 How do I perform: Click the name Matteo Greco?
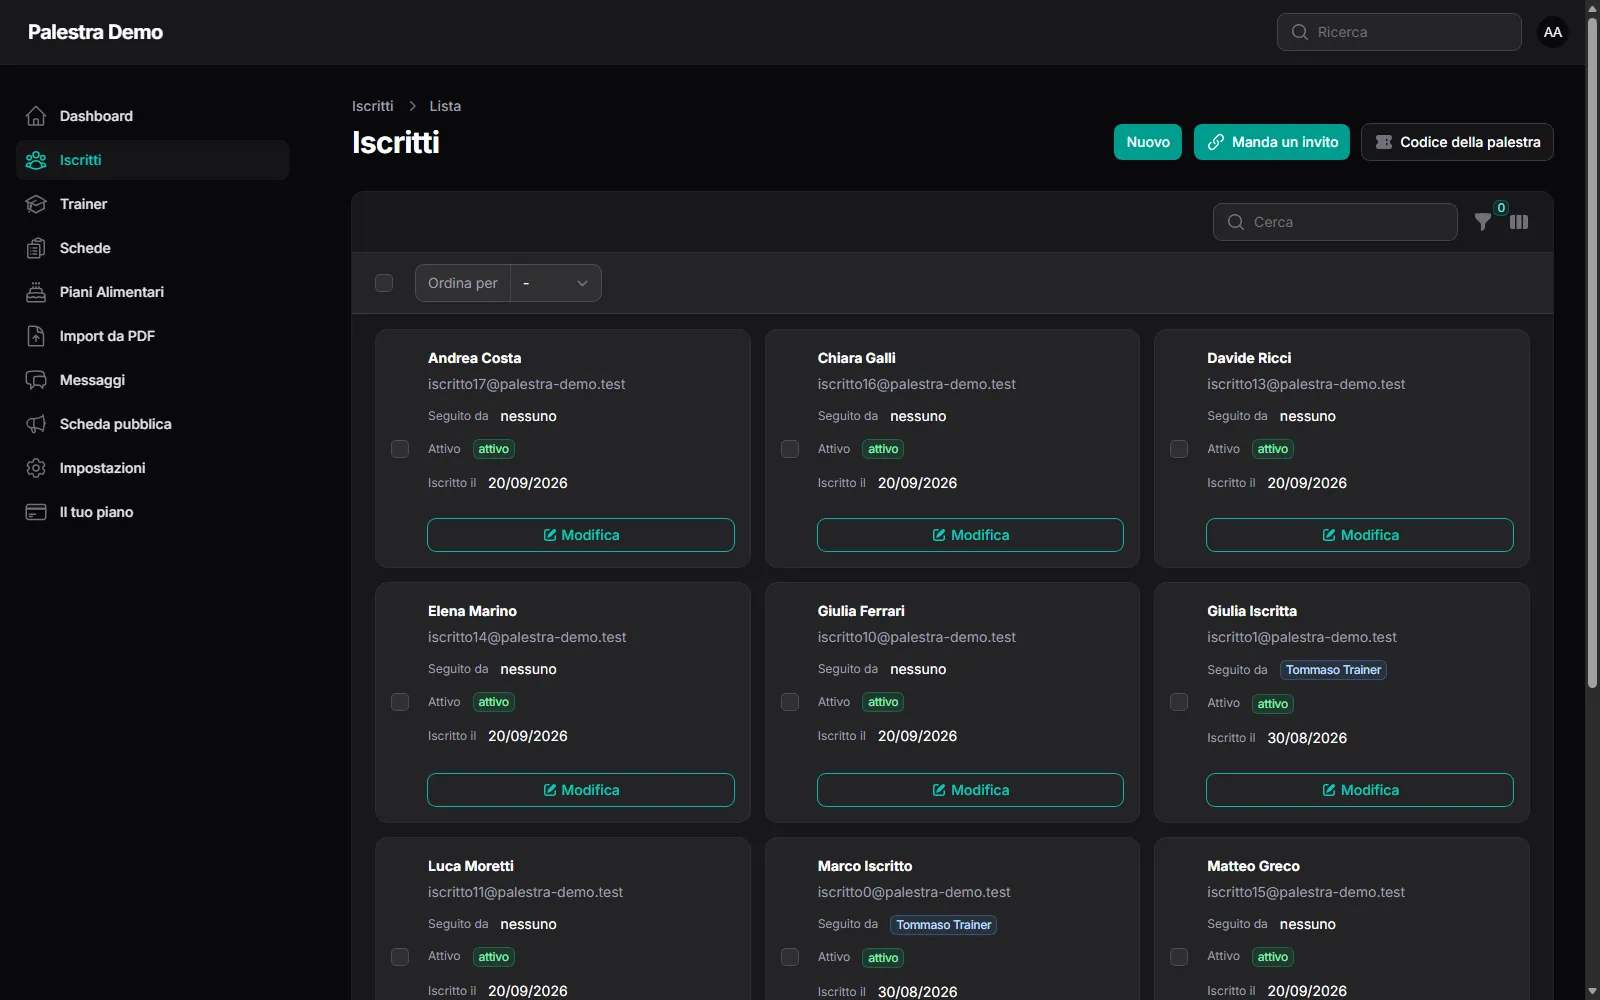1253,866
